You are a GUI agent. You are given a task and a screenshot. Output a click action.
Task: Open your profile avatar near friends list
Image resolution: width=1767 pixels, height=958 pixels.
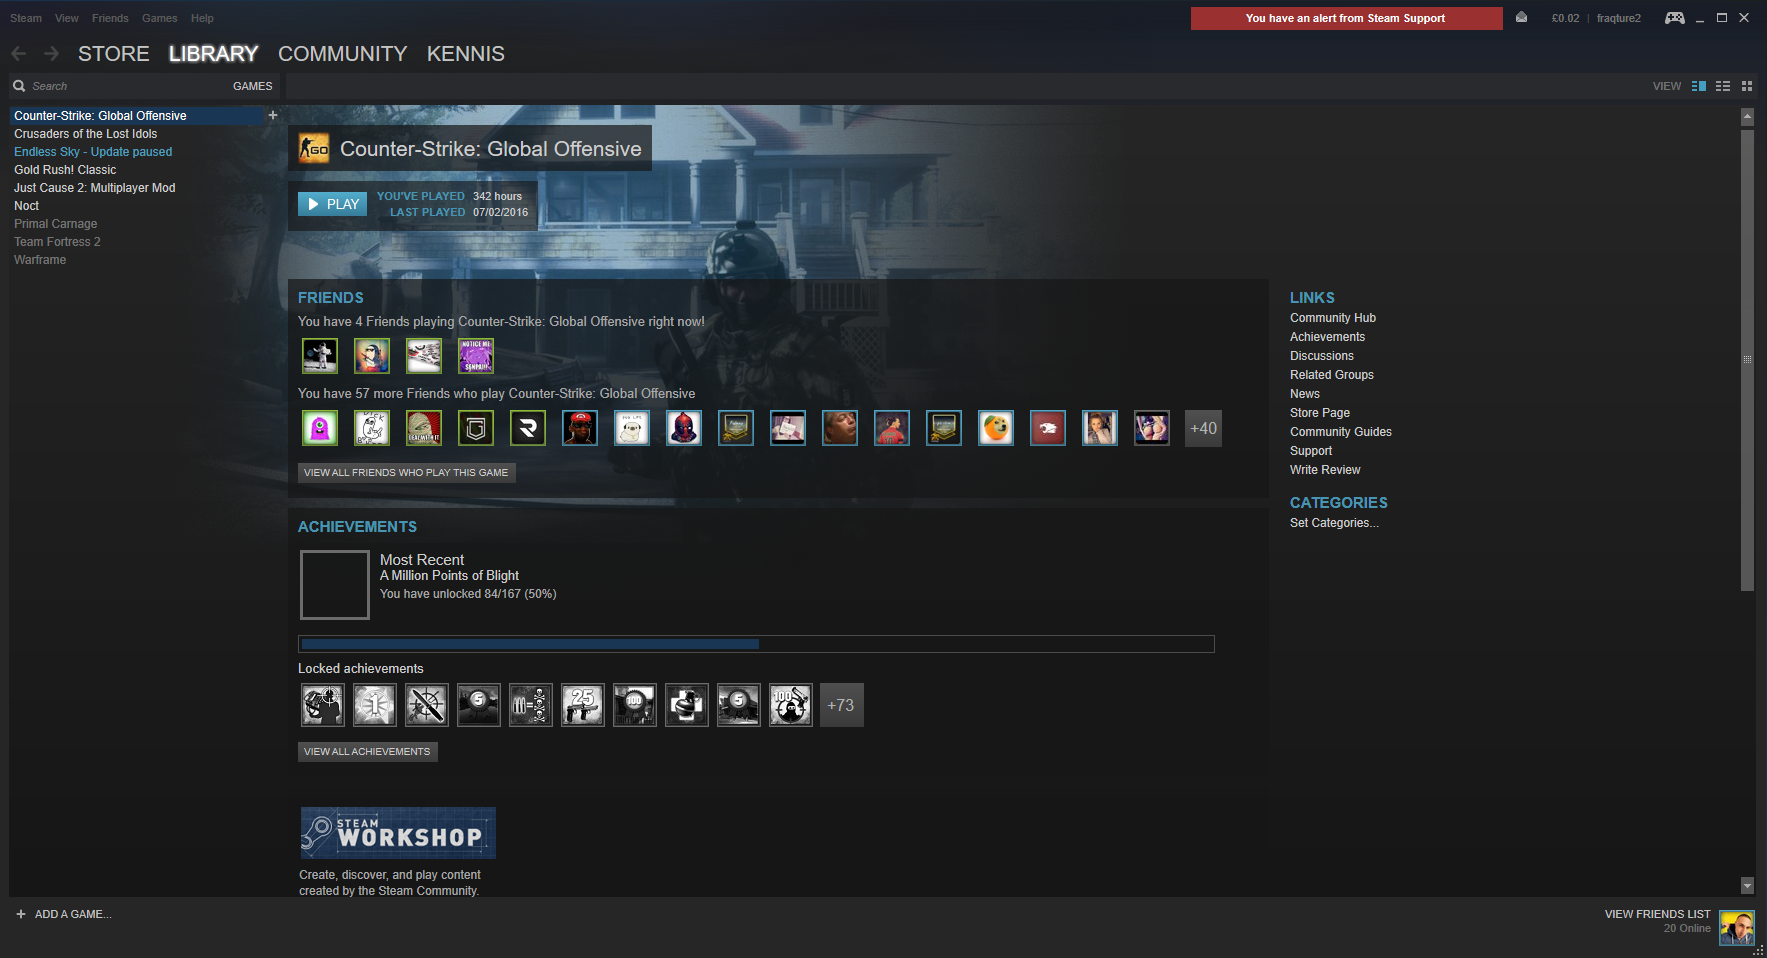pos(1737,928)
